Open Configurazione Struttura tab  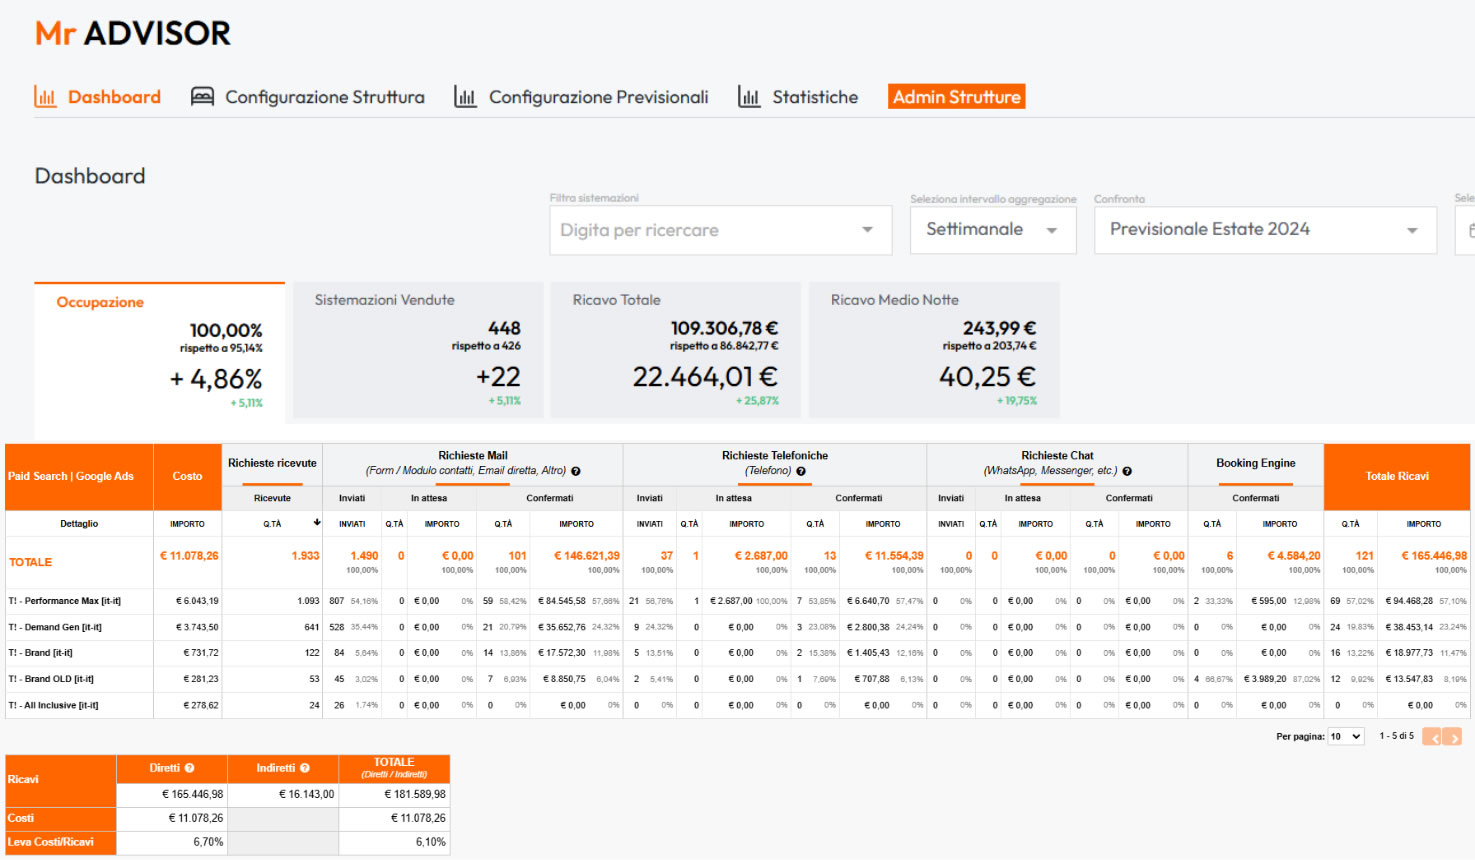point(308,97)
